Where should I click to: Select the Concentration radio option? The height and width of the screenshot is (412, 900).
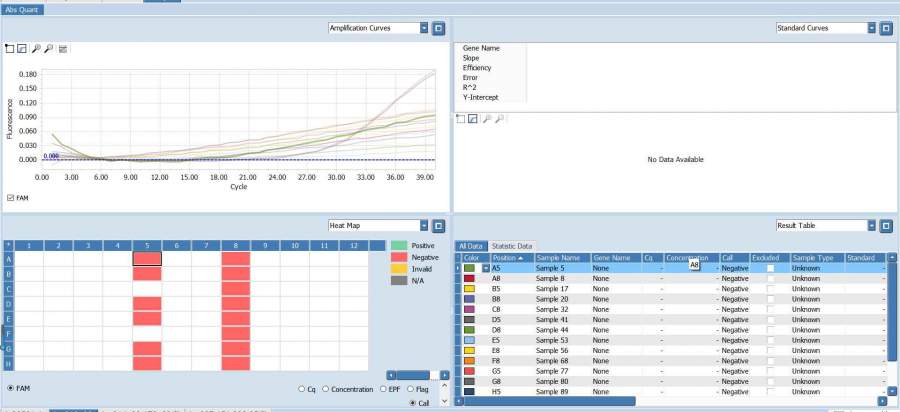point(326,389)
